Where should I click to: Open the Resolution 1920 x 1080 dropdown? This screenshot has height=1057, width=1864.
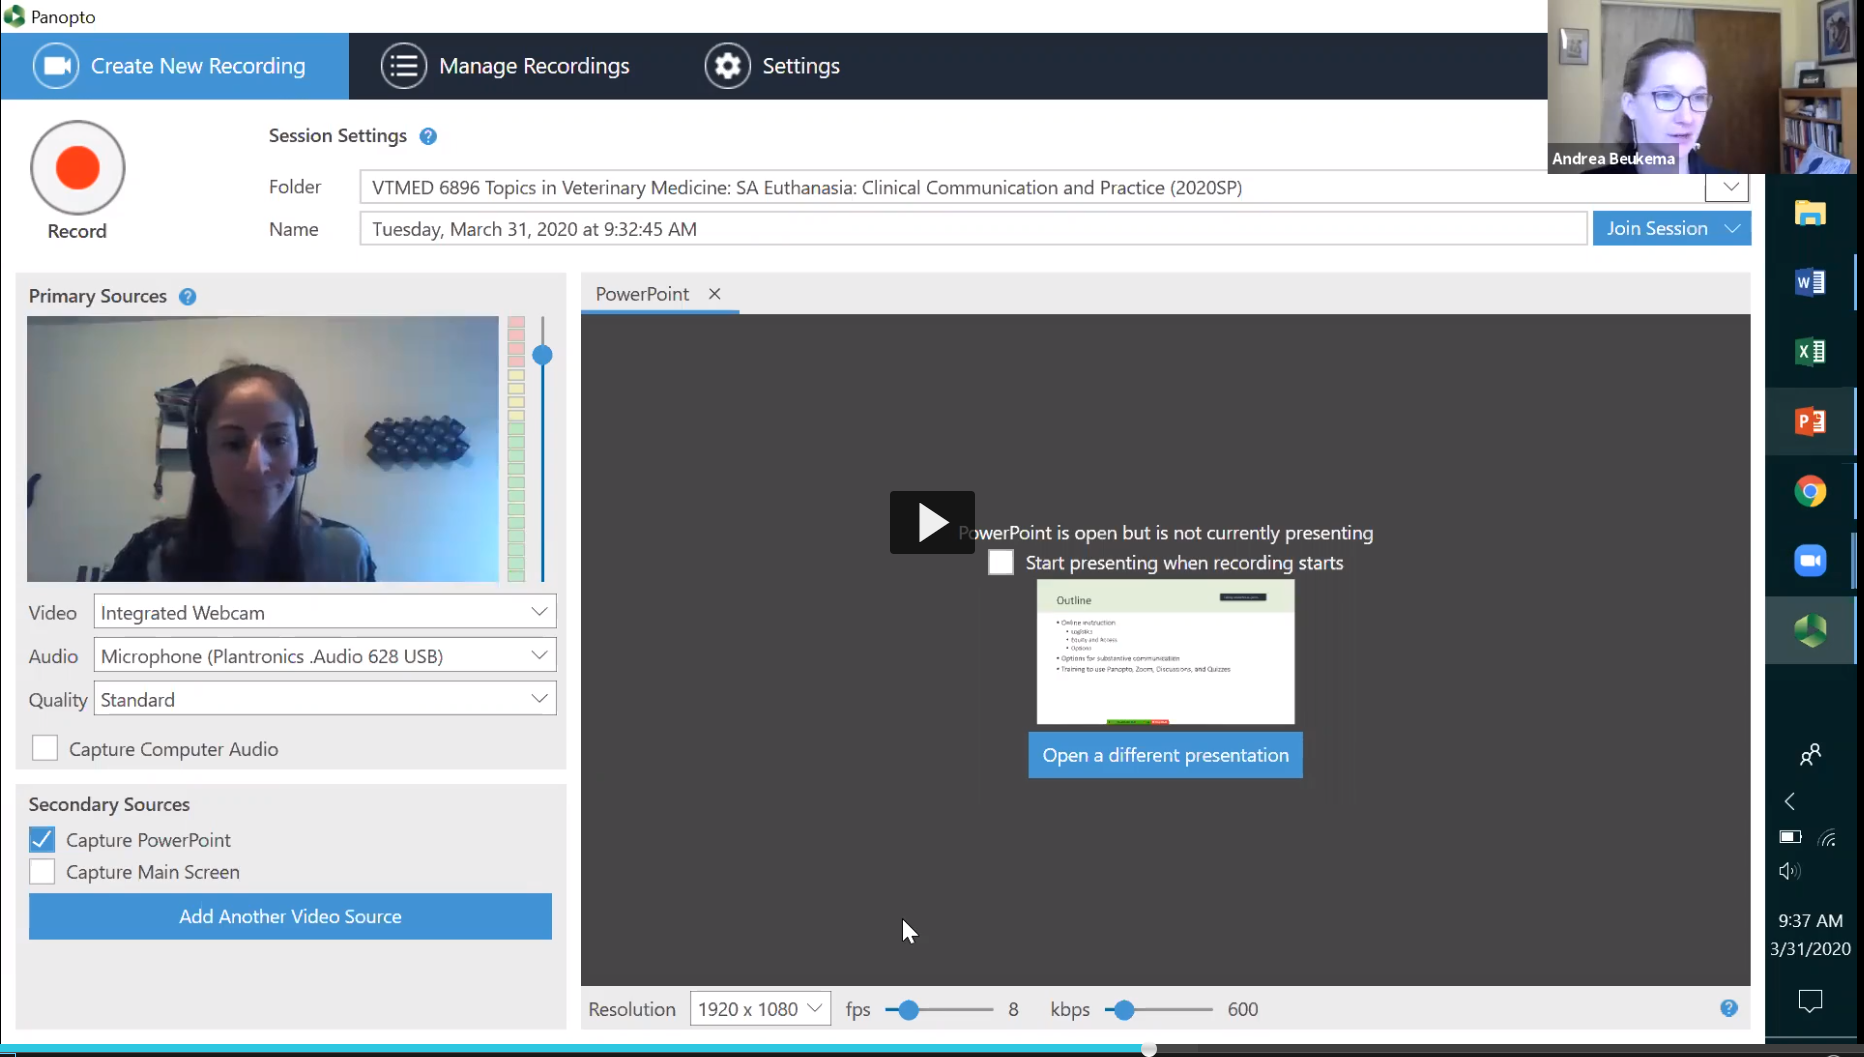coord(760,1009)
